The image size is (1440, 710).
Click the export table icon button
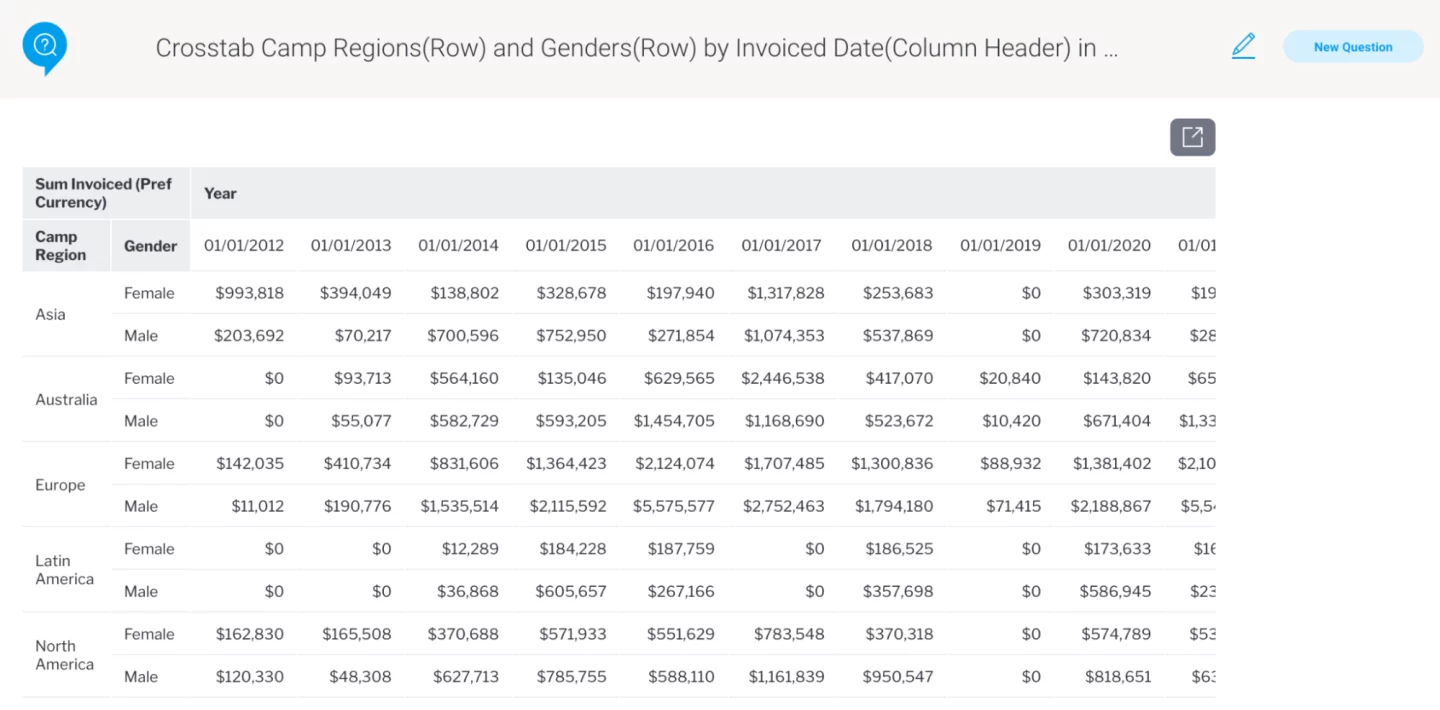coord(1192,137)
